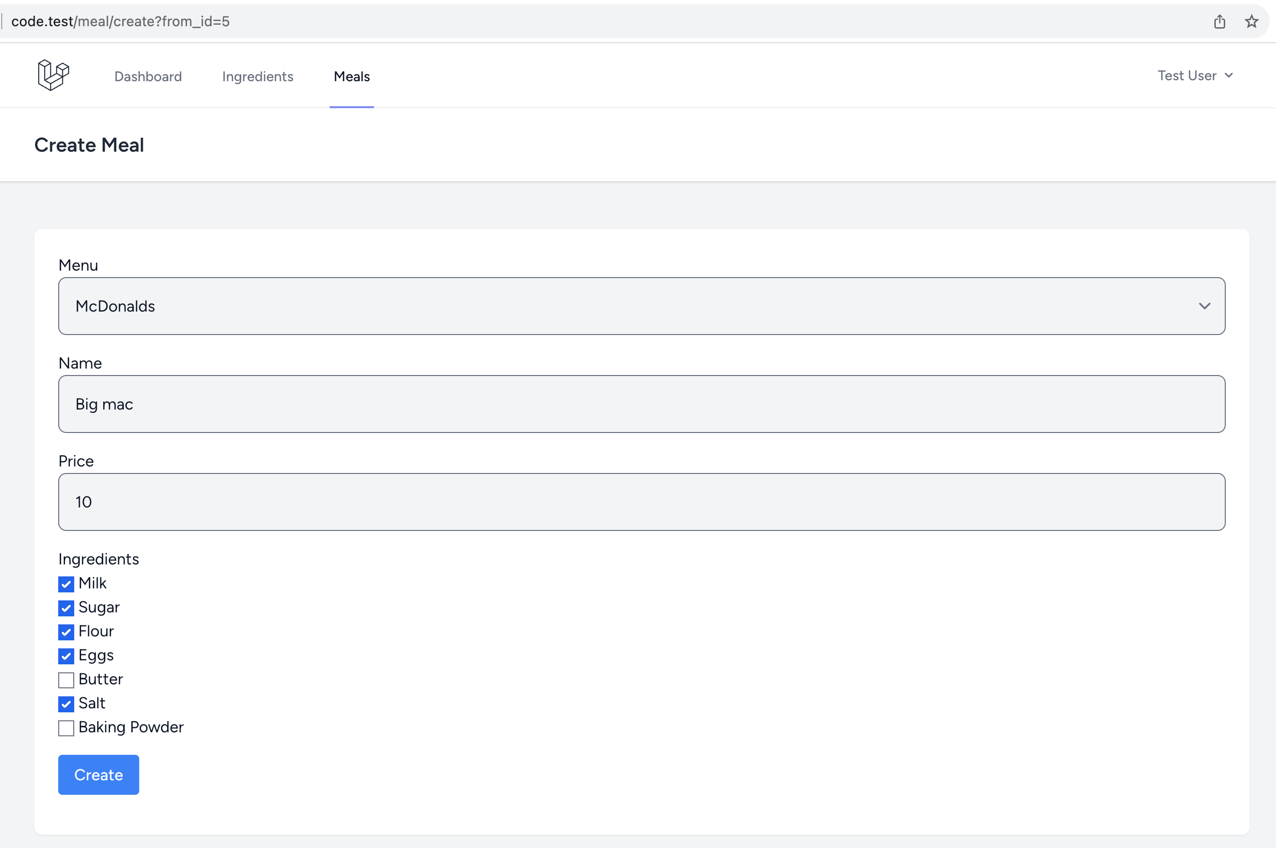
Task: Enable the Baking Powder checkbox
Action: [66, 728]
